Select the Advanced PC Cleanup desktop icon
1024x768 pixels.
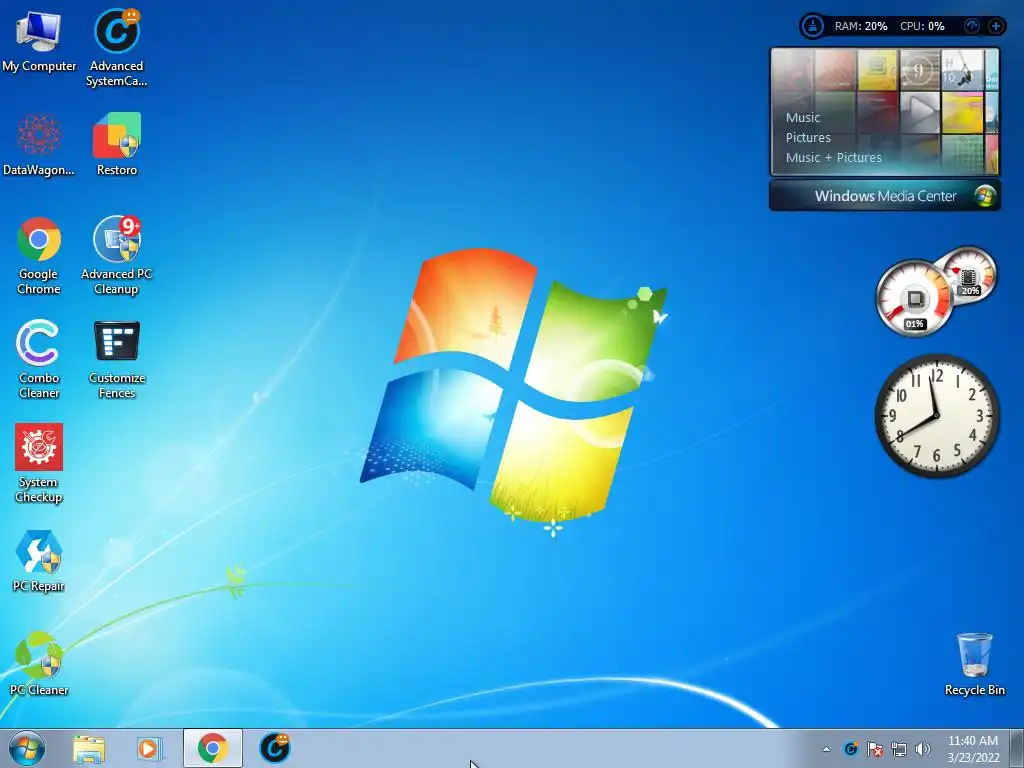(116, 255)
